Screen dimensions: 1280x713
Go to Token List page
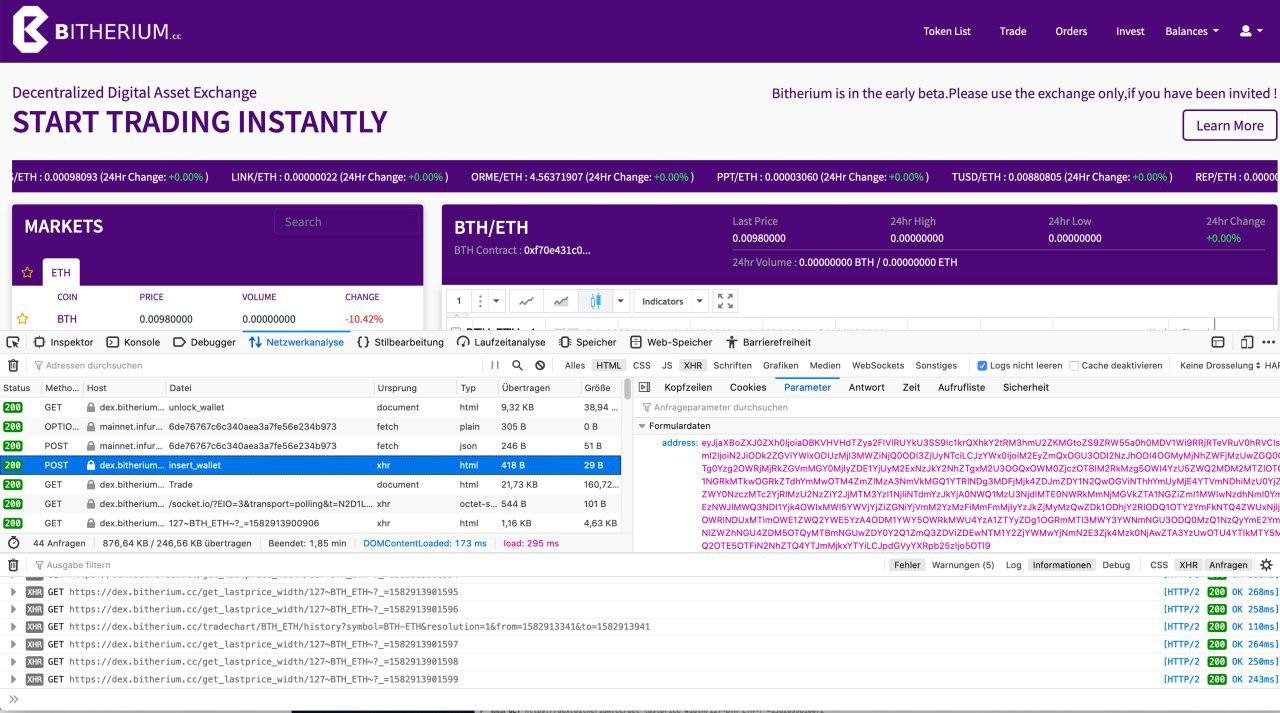[x=947, y=31]
